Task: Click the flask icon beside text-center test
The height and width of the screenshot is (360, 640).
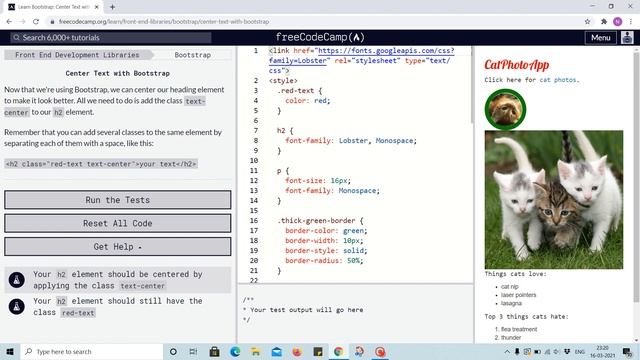Action: tap(17, 280)
